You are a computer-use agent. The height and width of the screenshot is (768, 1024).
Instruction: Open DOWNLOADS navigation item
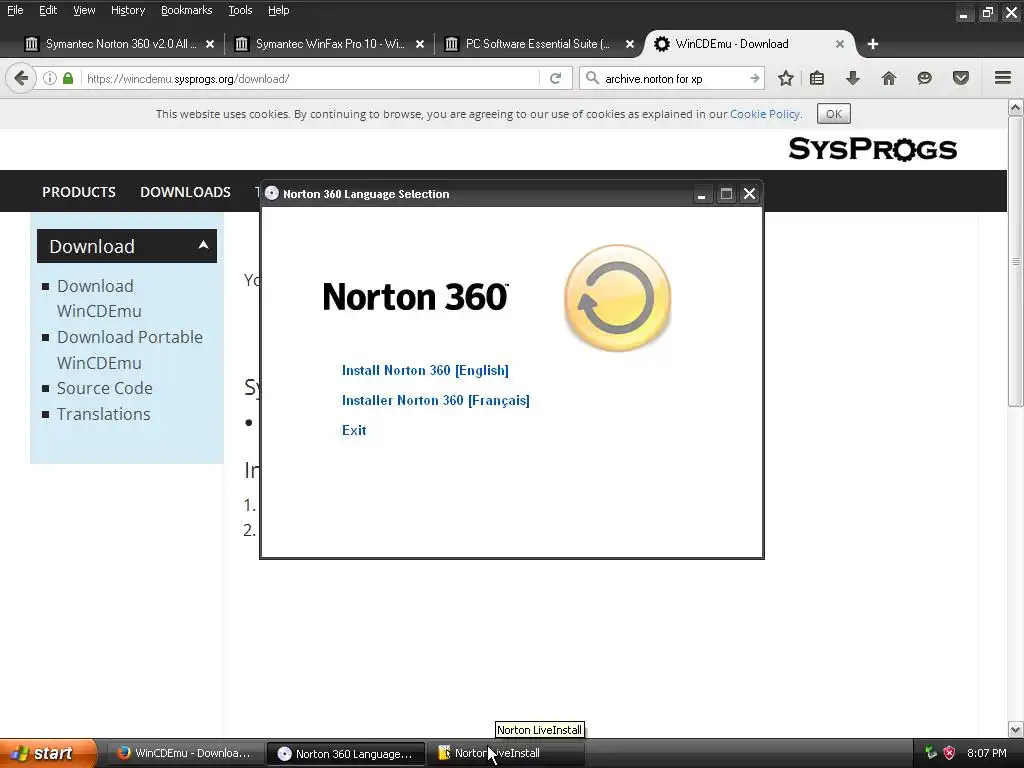185,192
